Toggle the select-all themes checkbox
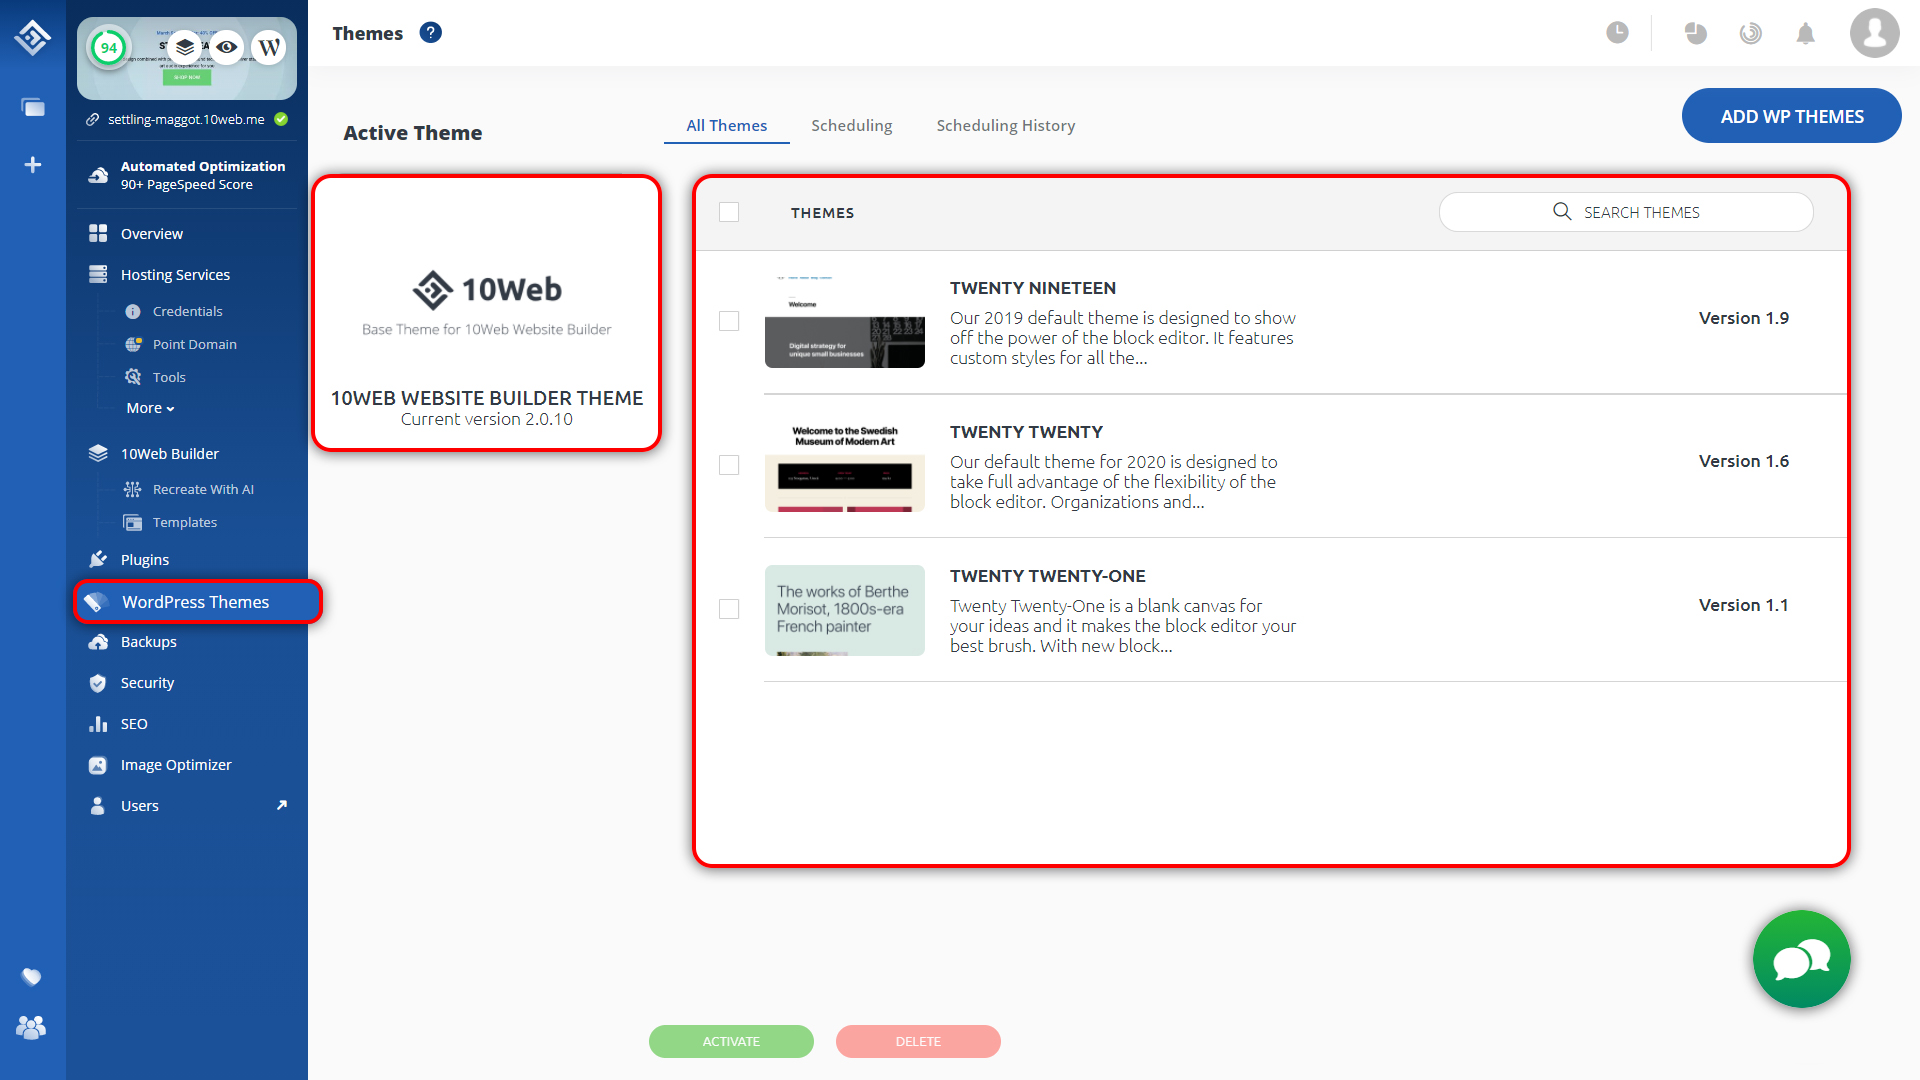This screenshot has height=1080, width=1920. [x=729, y=212]
